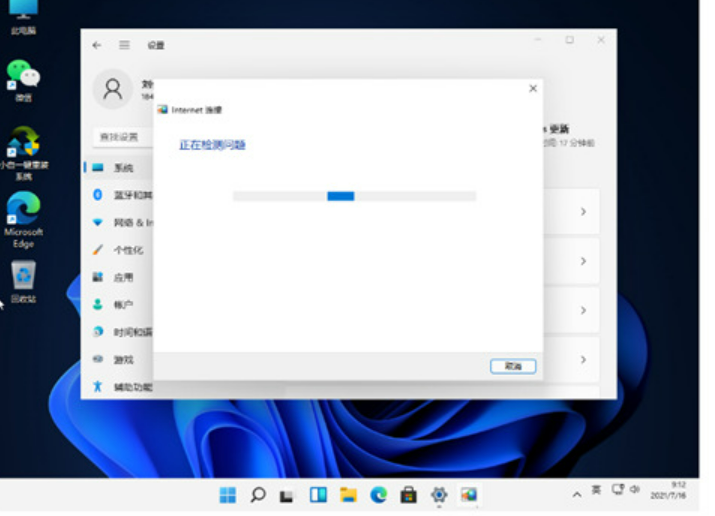Open the WeChat desktop shortcut
The image size is (715, 516).
pos(23,75)
